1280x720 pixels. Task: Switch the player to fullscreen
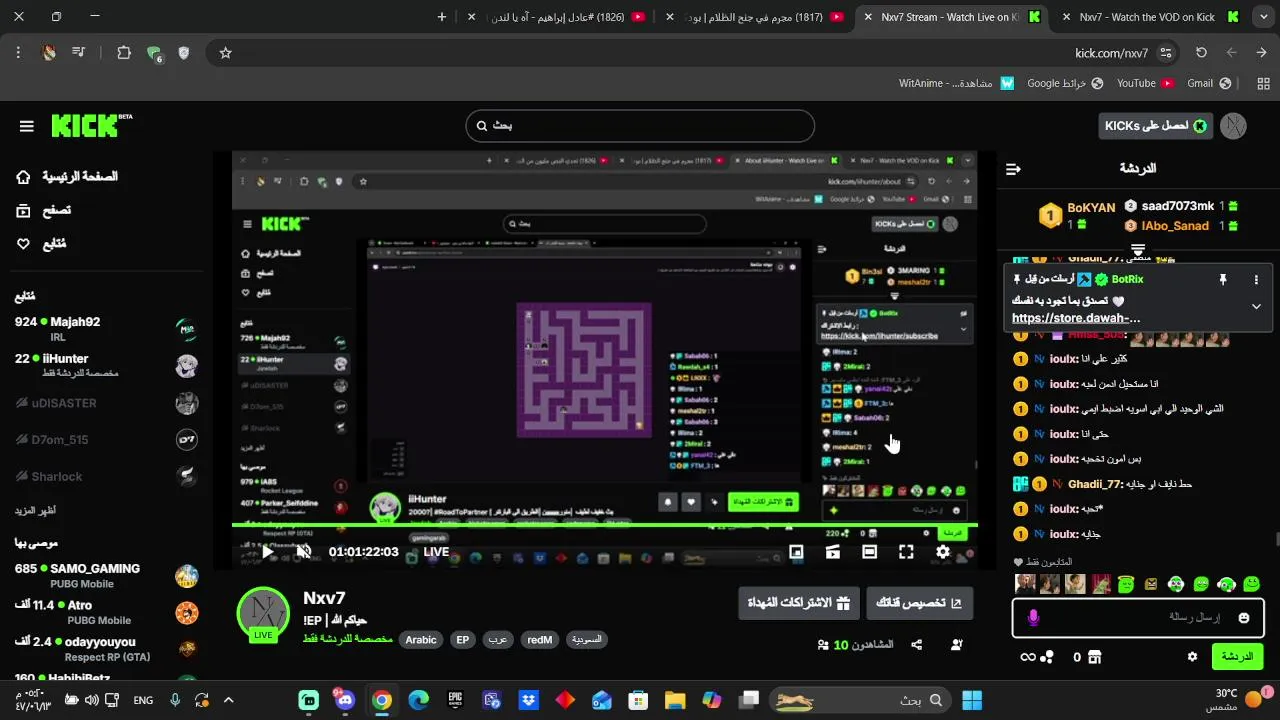(x=906, y=552)
